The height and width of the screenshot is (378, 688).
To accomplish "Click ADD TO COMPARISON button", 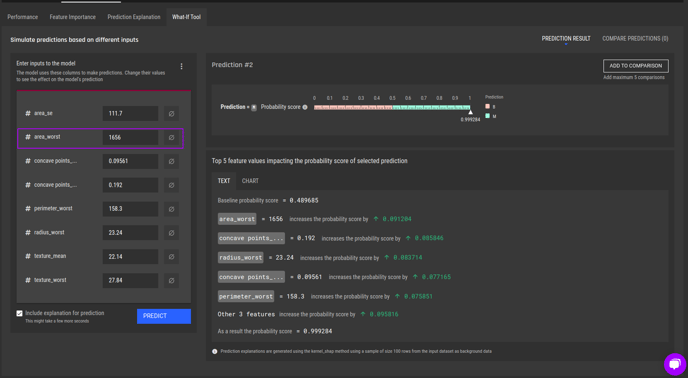I will pyautogui.click(x=636, y=66).
